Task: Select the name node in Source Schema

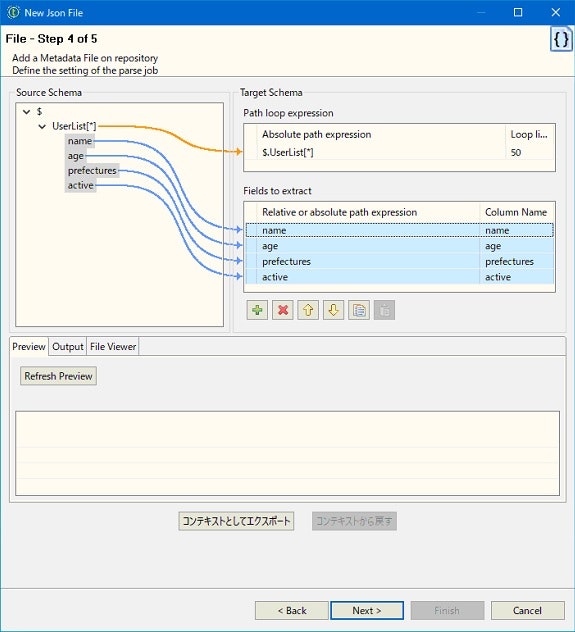Action: coord(80,141)
